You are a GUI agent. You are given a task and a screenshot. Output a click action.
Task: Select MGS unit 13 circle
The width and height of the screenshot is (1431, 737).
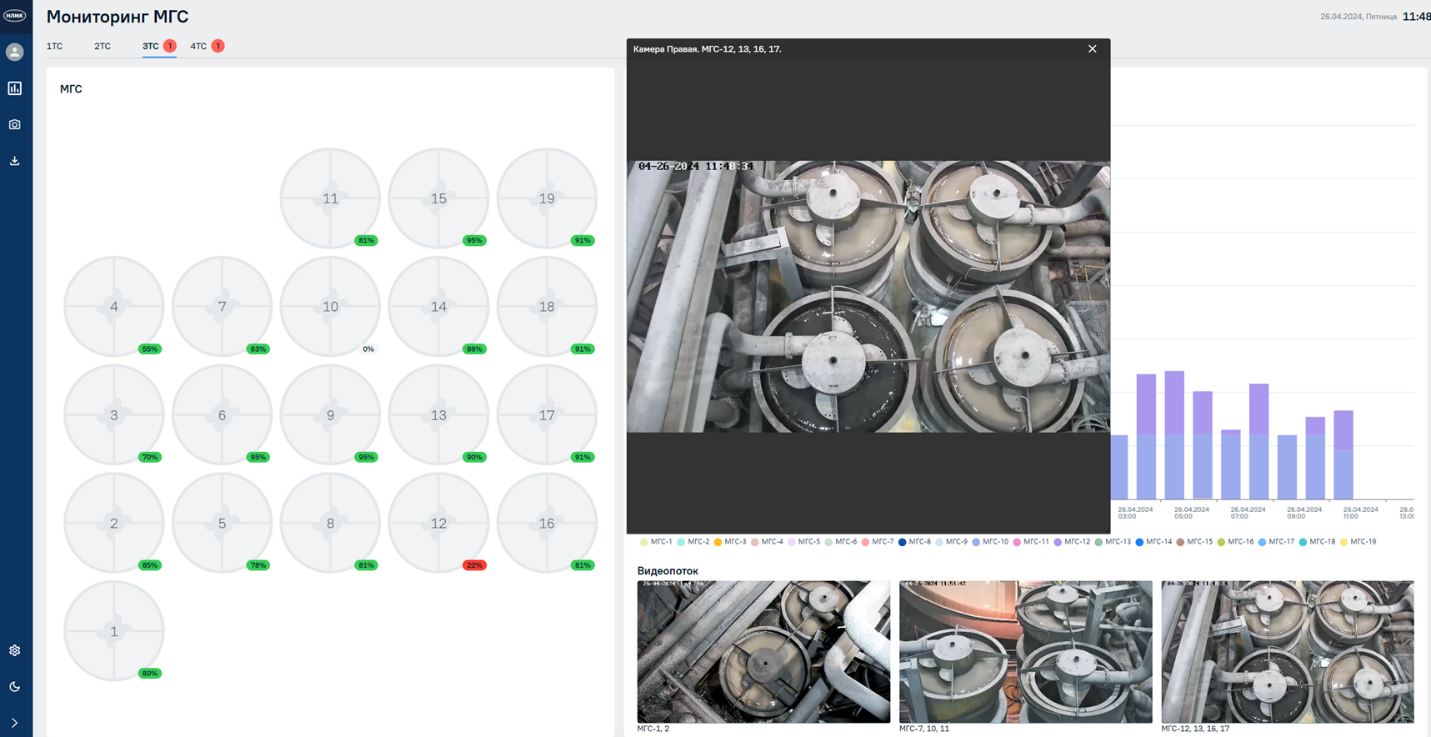pyautogui.click(x=438, y=415)
